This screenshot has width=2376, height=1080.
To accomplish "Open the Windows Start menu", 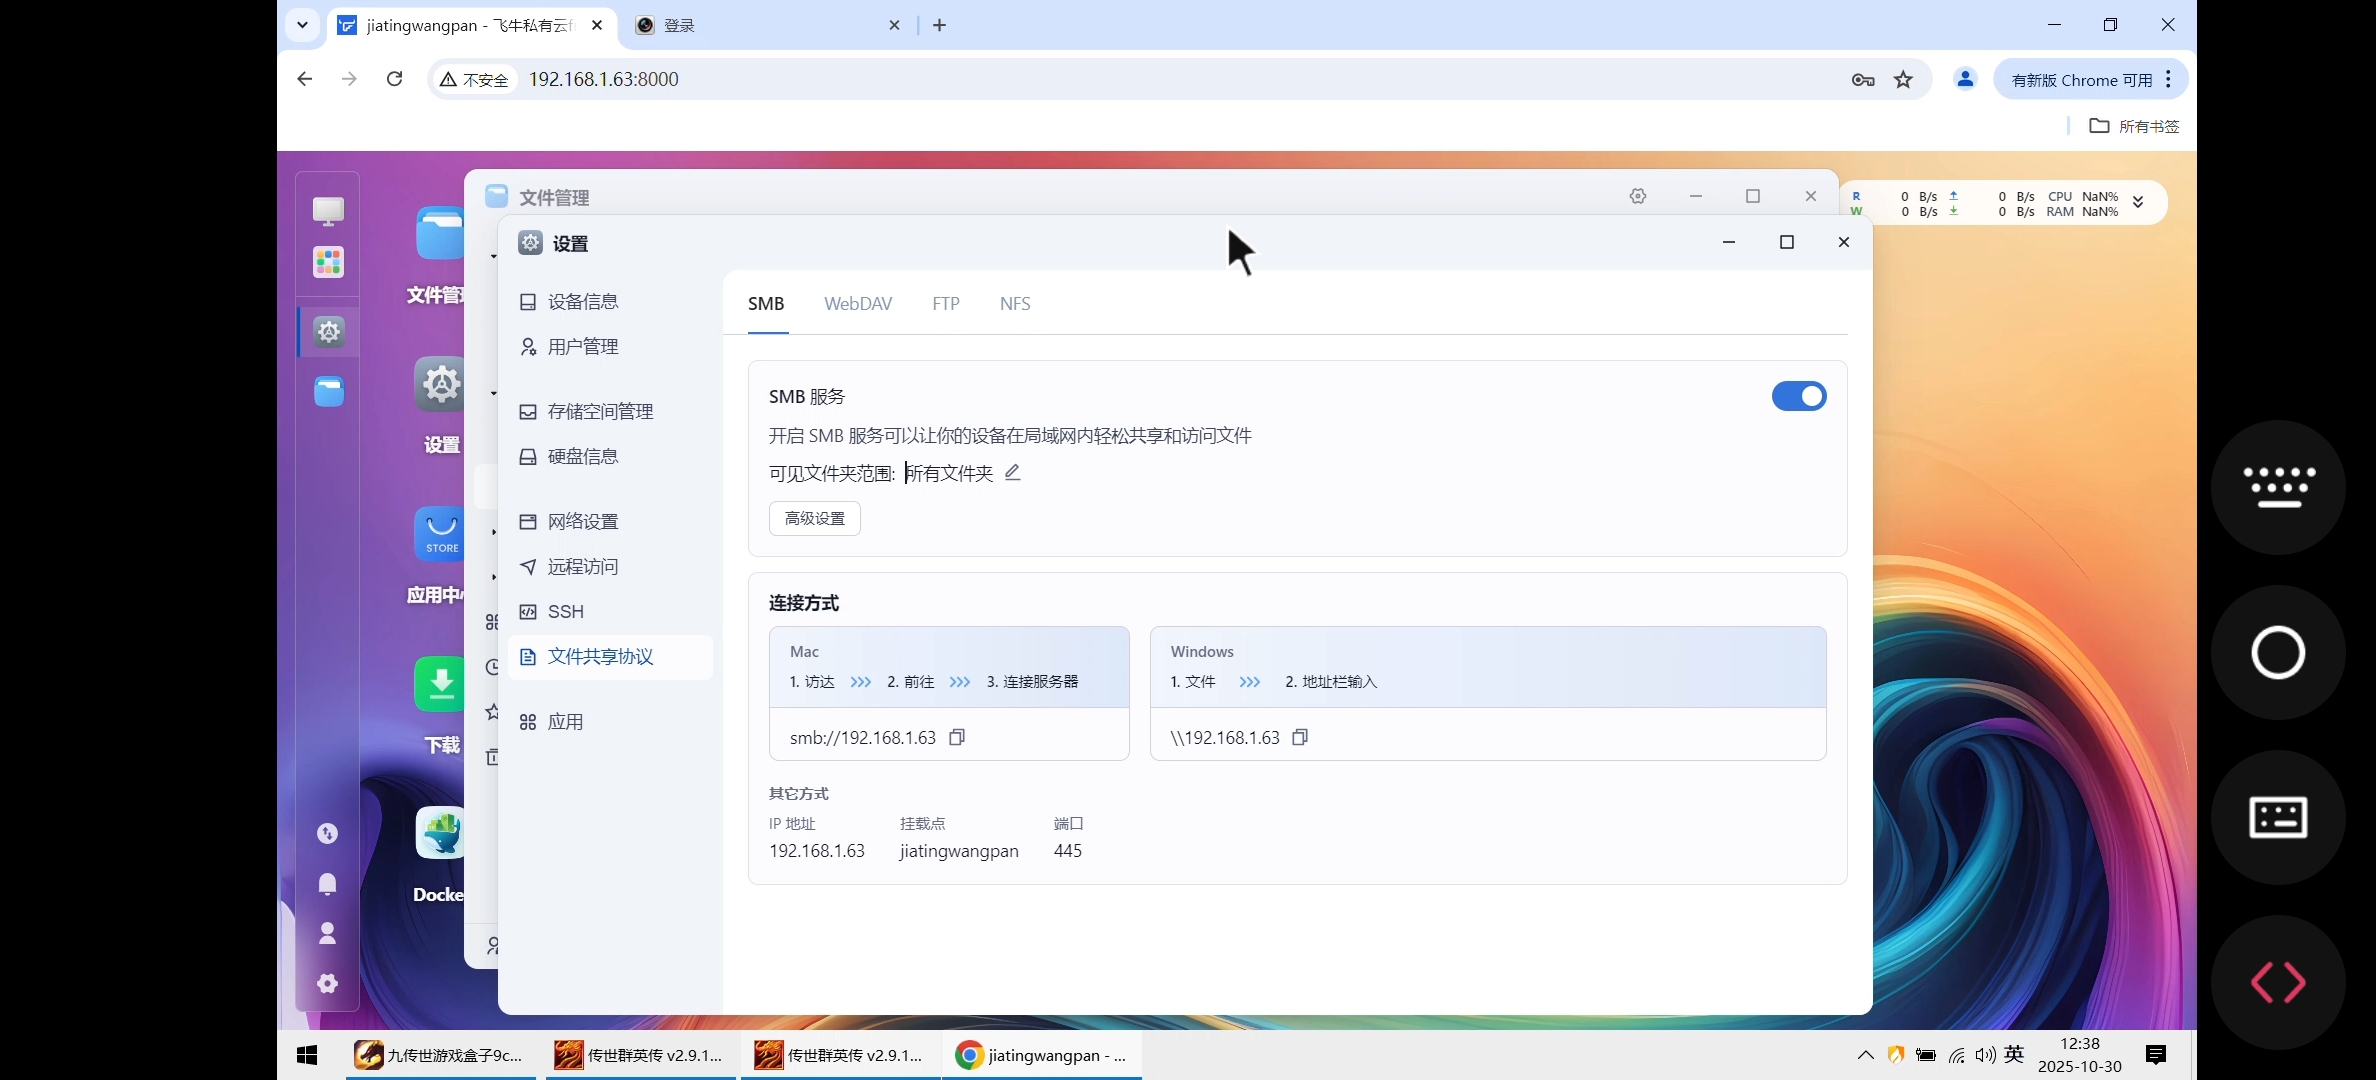I will pyautogui.click(x=306, y=1055).
